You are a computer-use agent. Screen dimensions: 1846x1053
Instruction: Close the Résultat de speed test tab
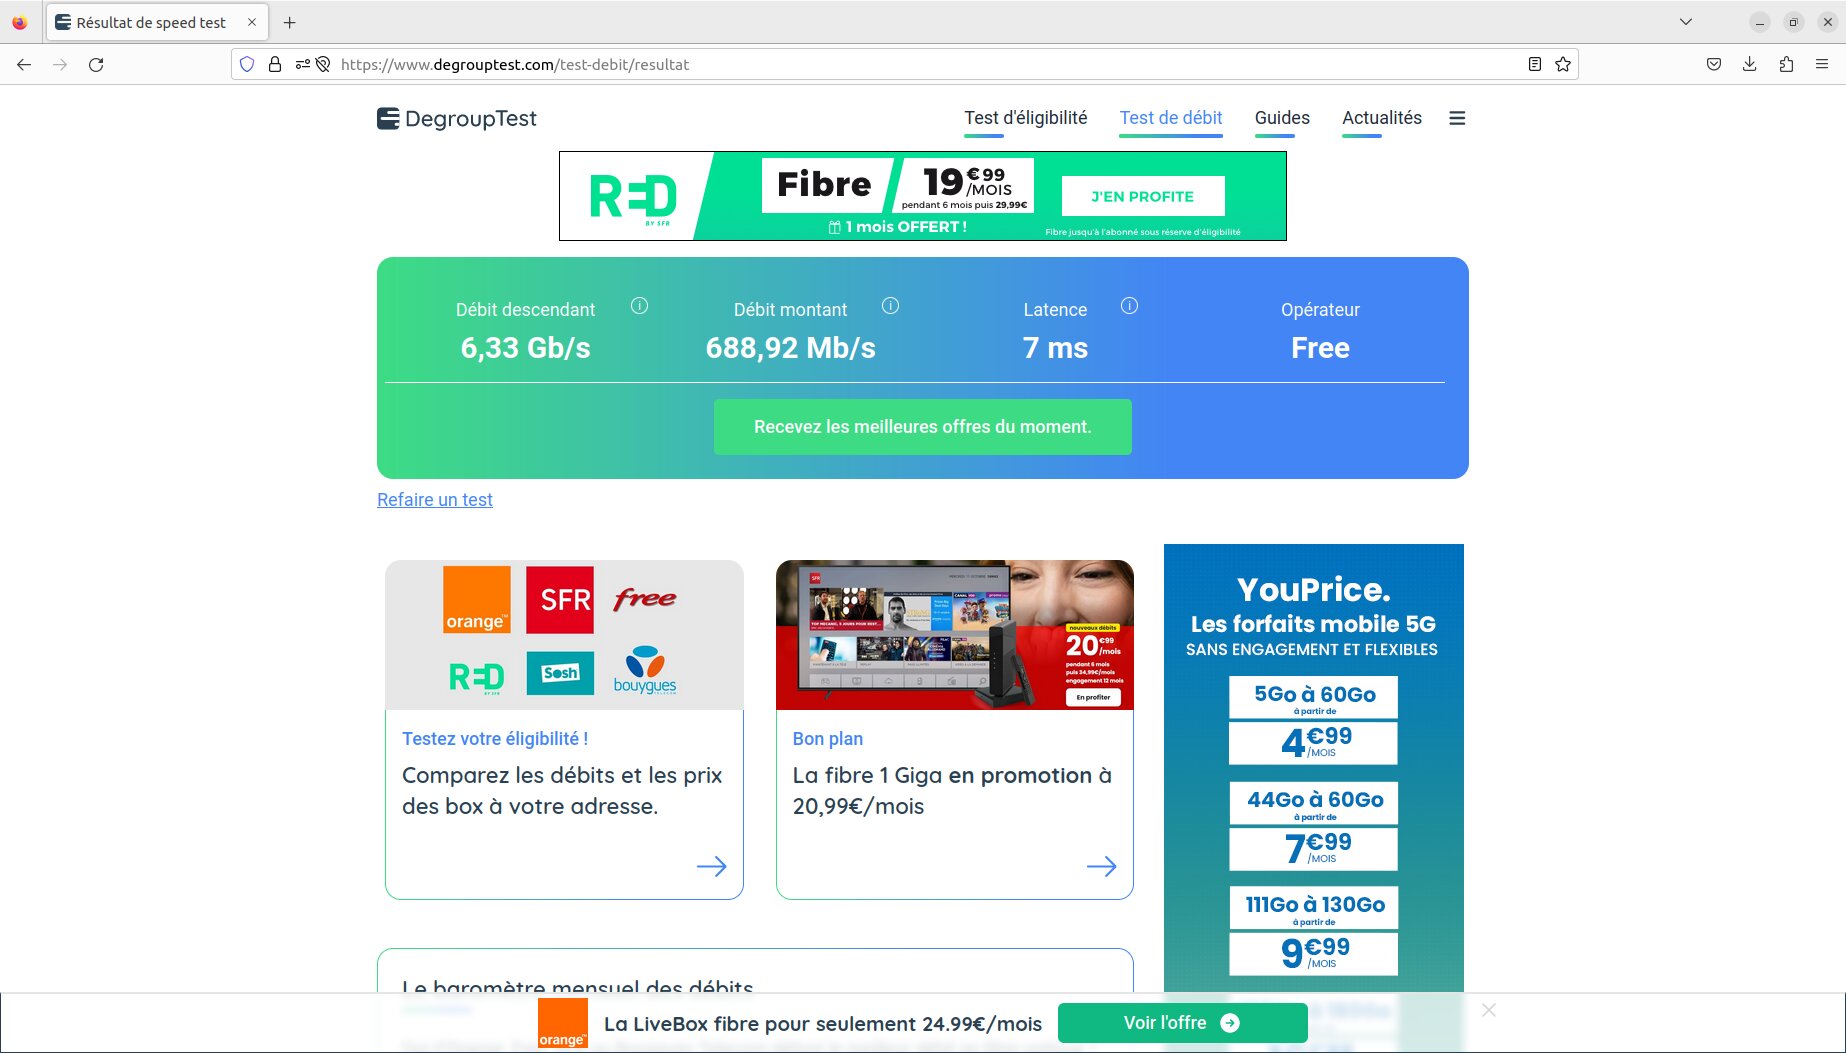252,22
